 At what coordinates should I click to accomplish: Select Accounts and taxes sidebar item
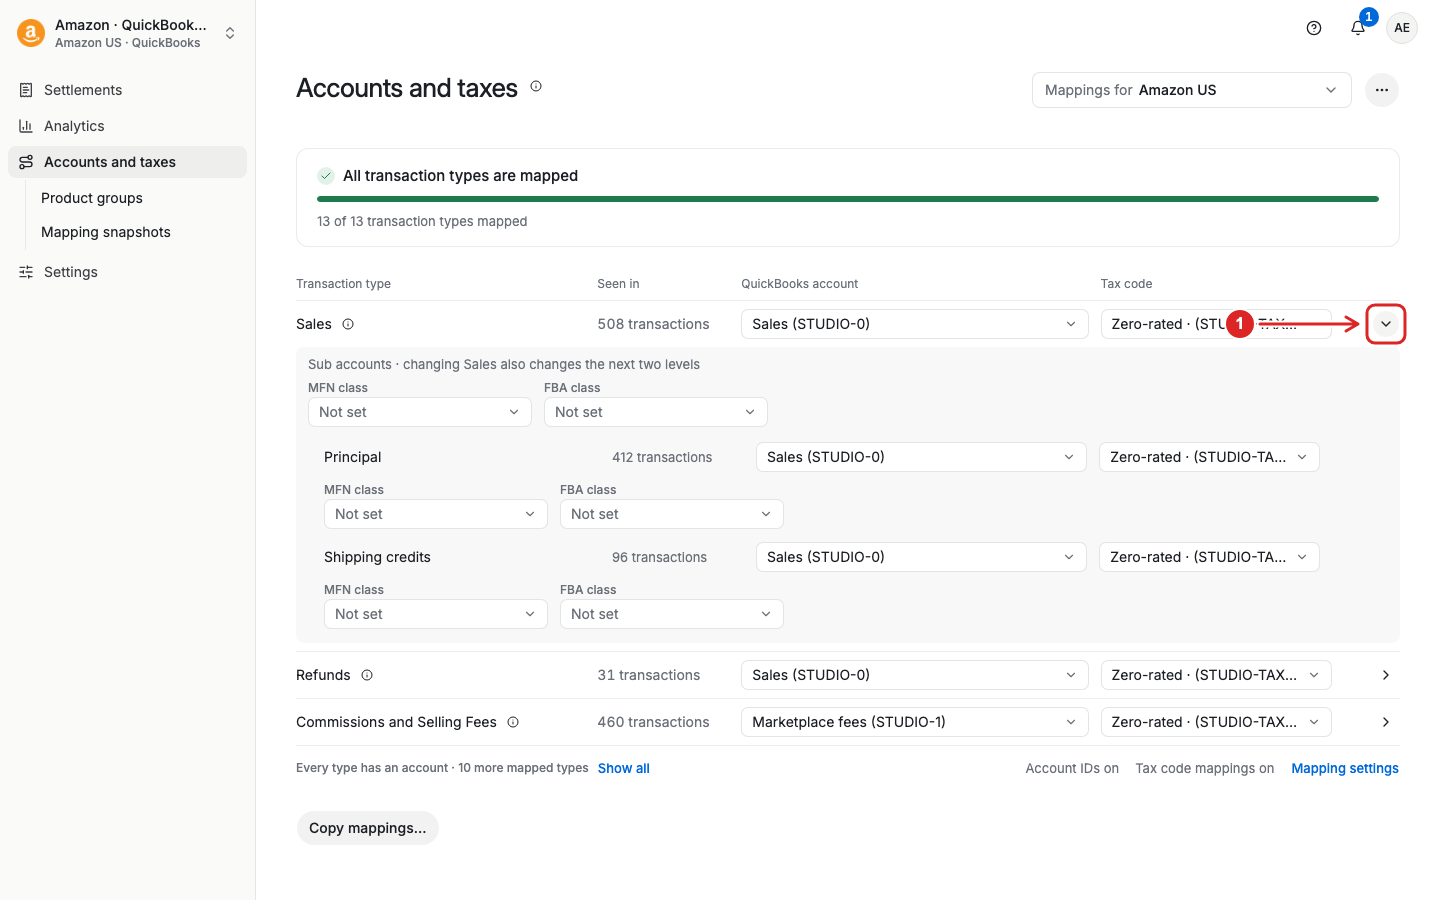pyautogui.click(x=127, y=162)
